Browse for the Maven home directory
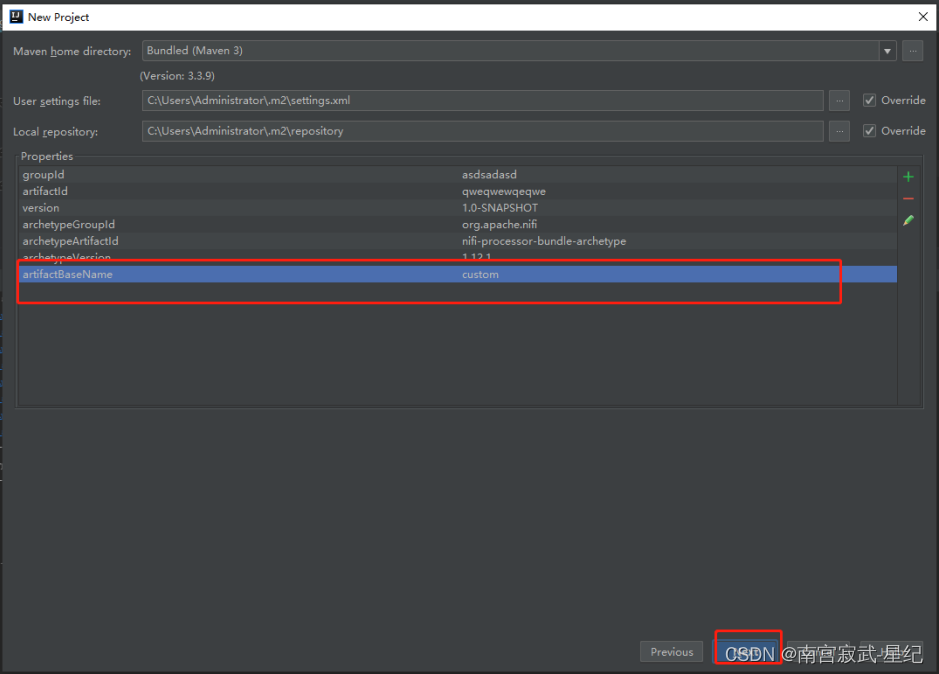 [x=912, y=51]
